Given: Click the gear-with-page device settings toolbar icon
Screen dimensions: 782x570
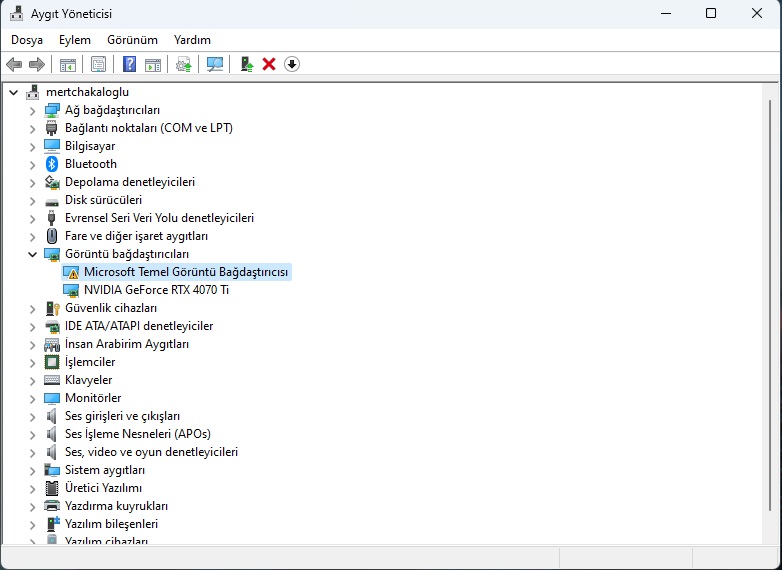Looking at the screenshot, I should click(184, 64).
